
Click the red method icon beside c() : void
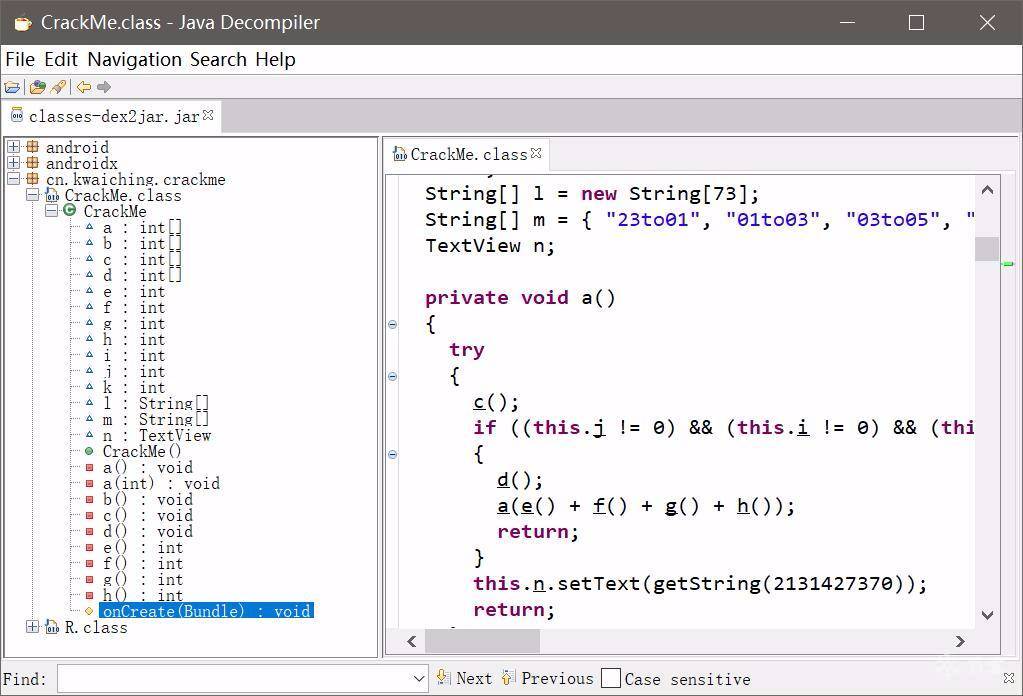(x=89, y=515)
